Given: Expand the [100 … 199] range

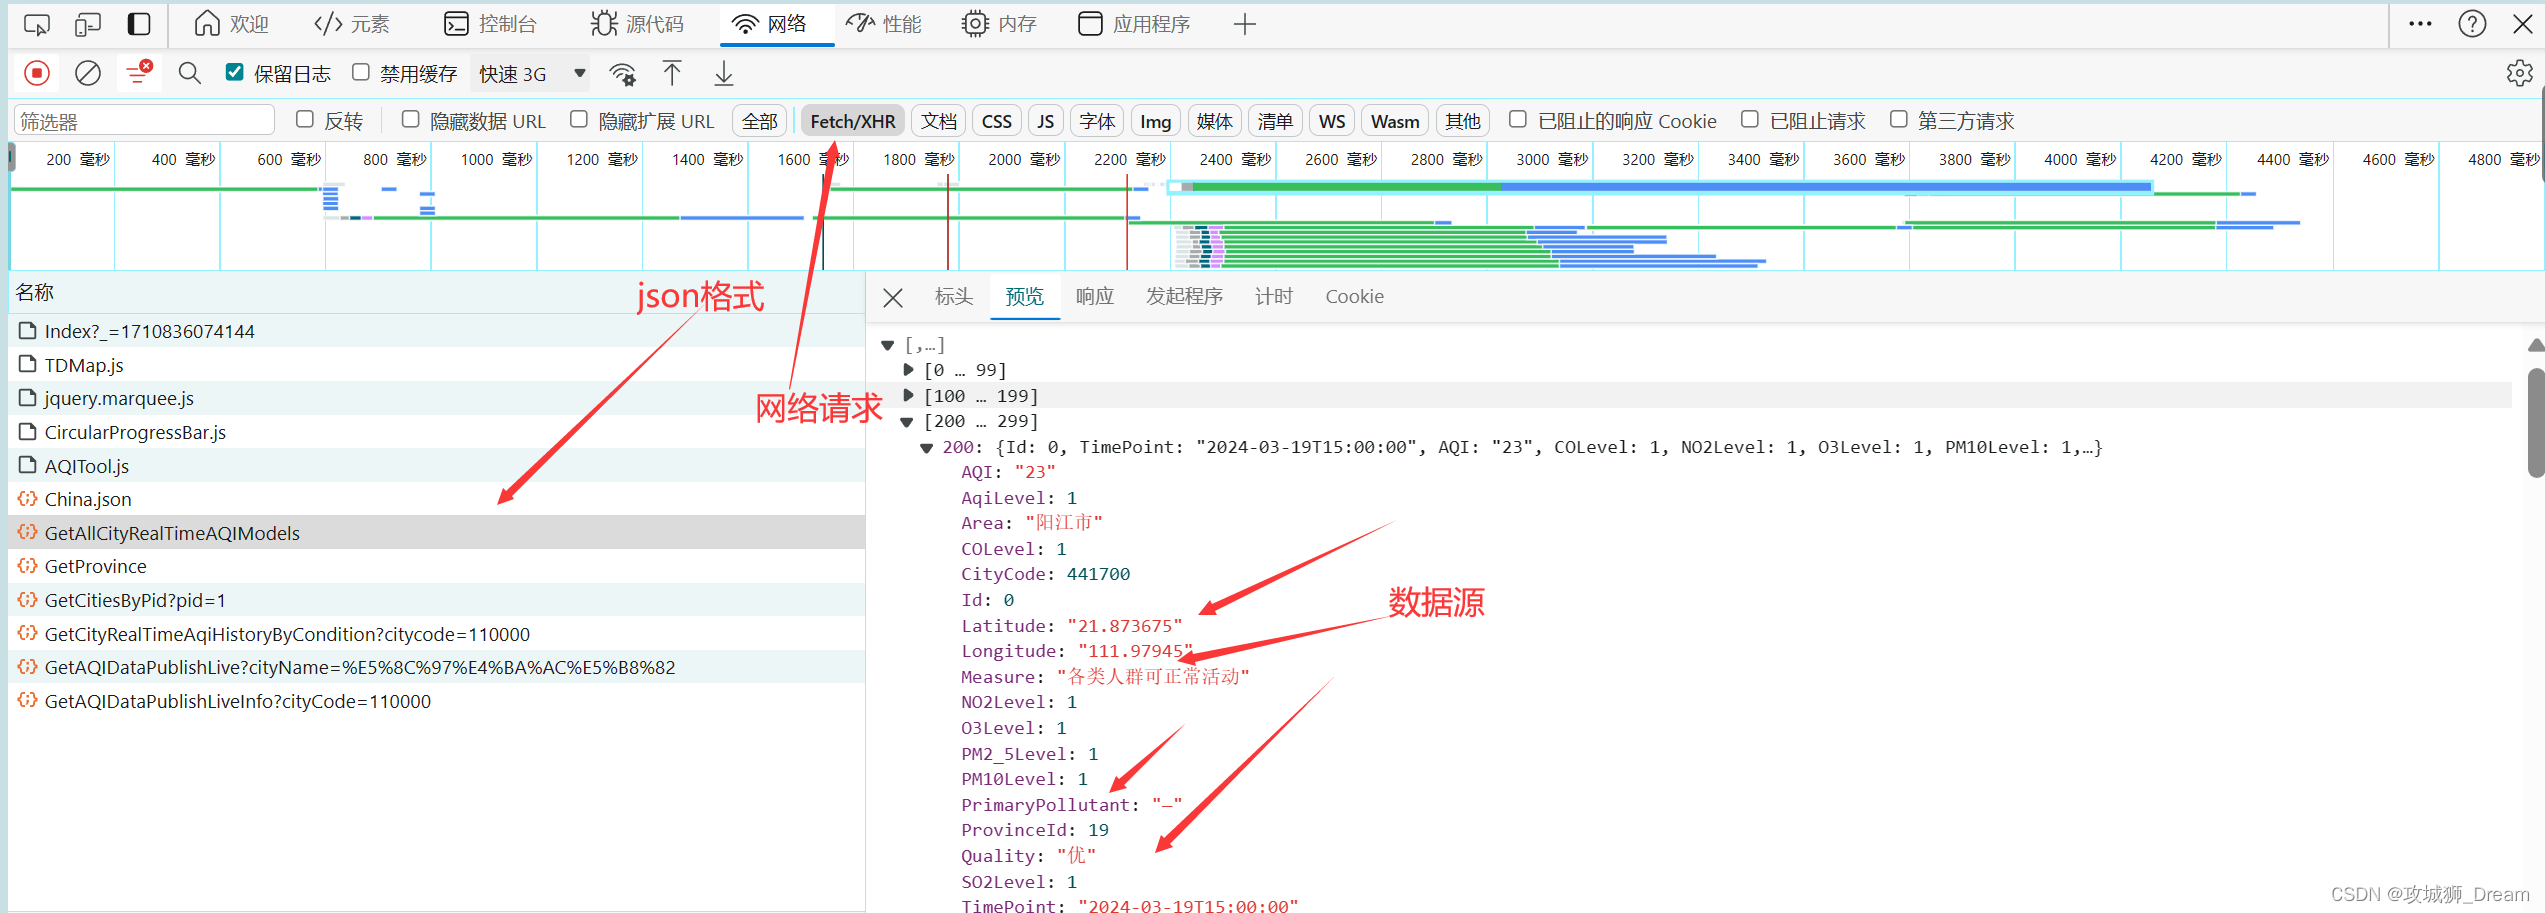Looking at the screenshot, I should [x=908, y=396].
